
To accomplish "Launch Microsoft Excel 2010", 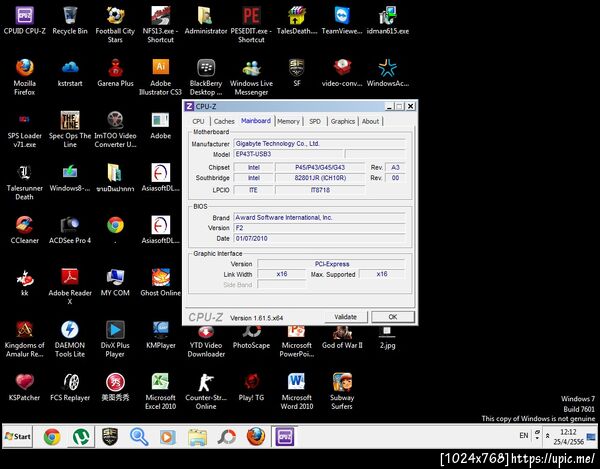I will click(x=160, y=392).
